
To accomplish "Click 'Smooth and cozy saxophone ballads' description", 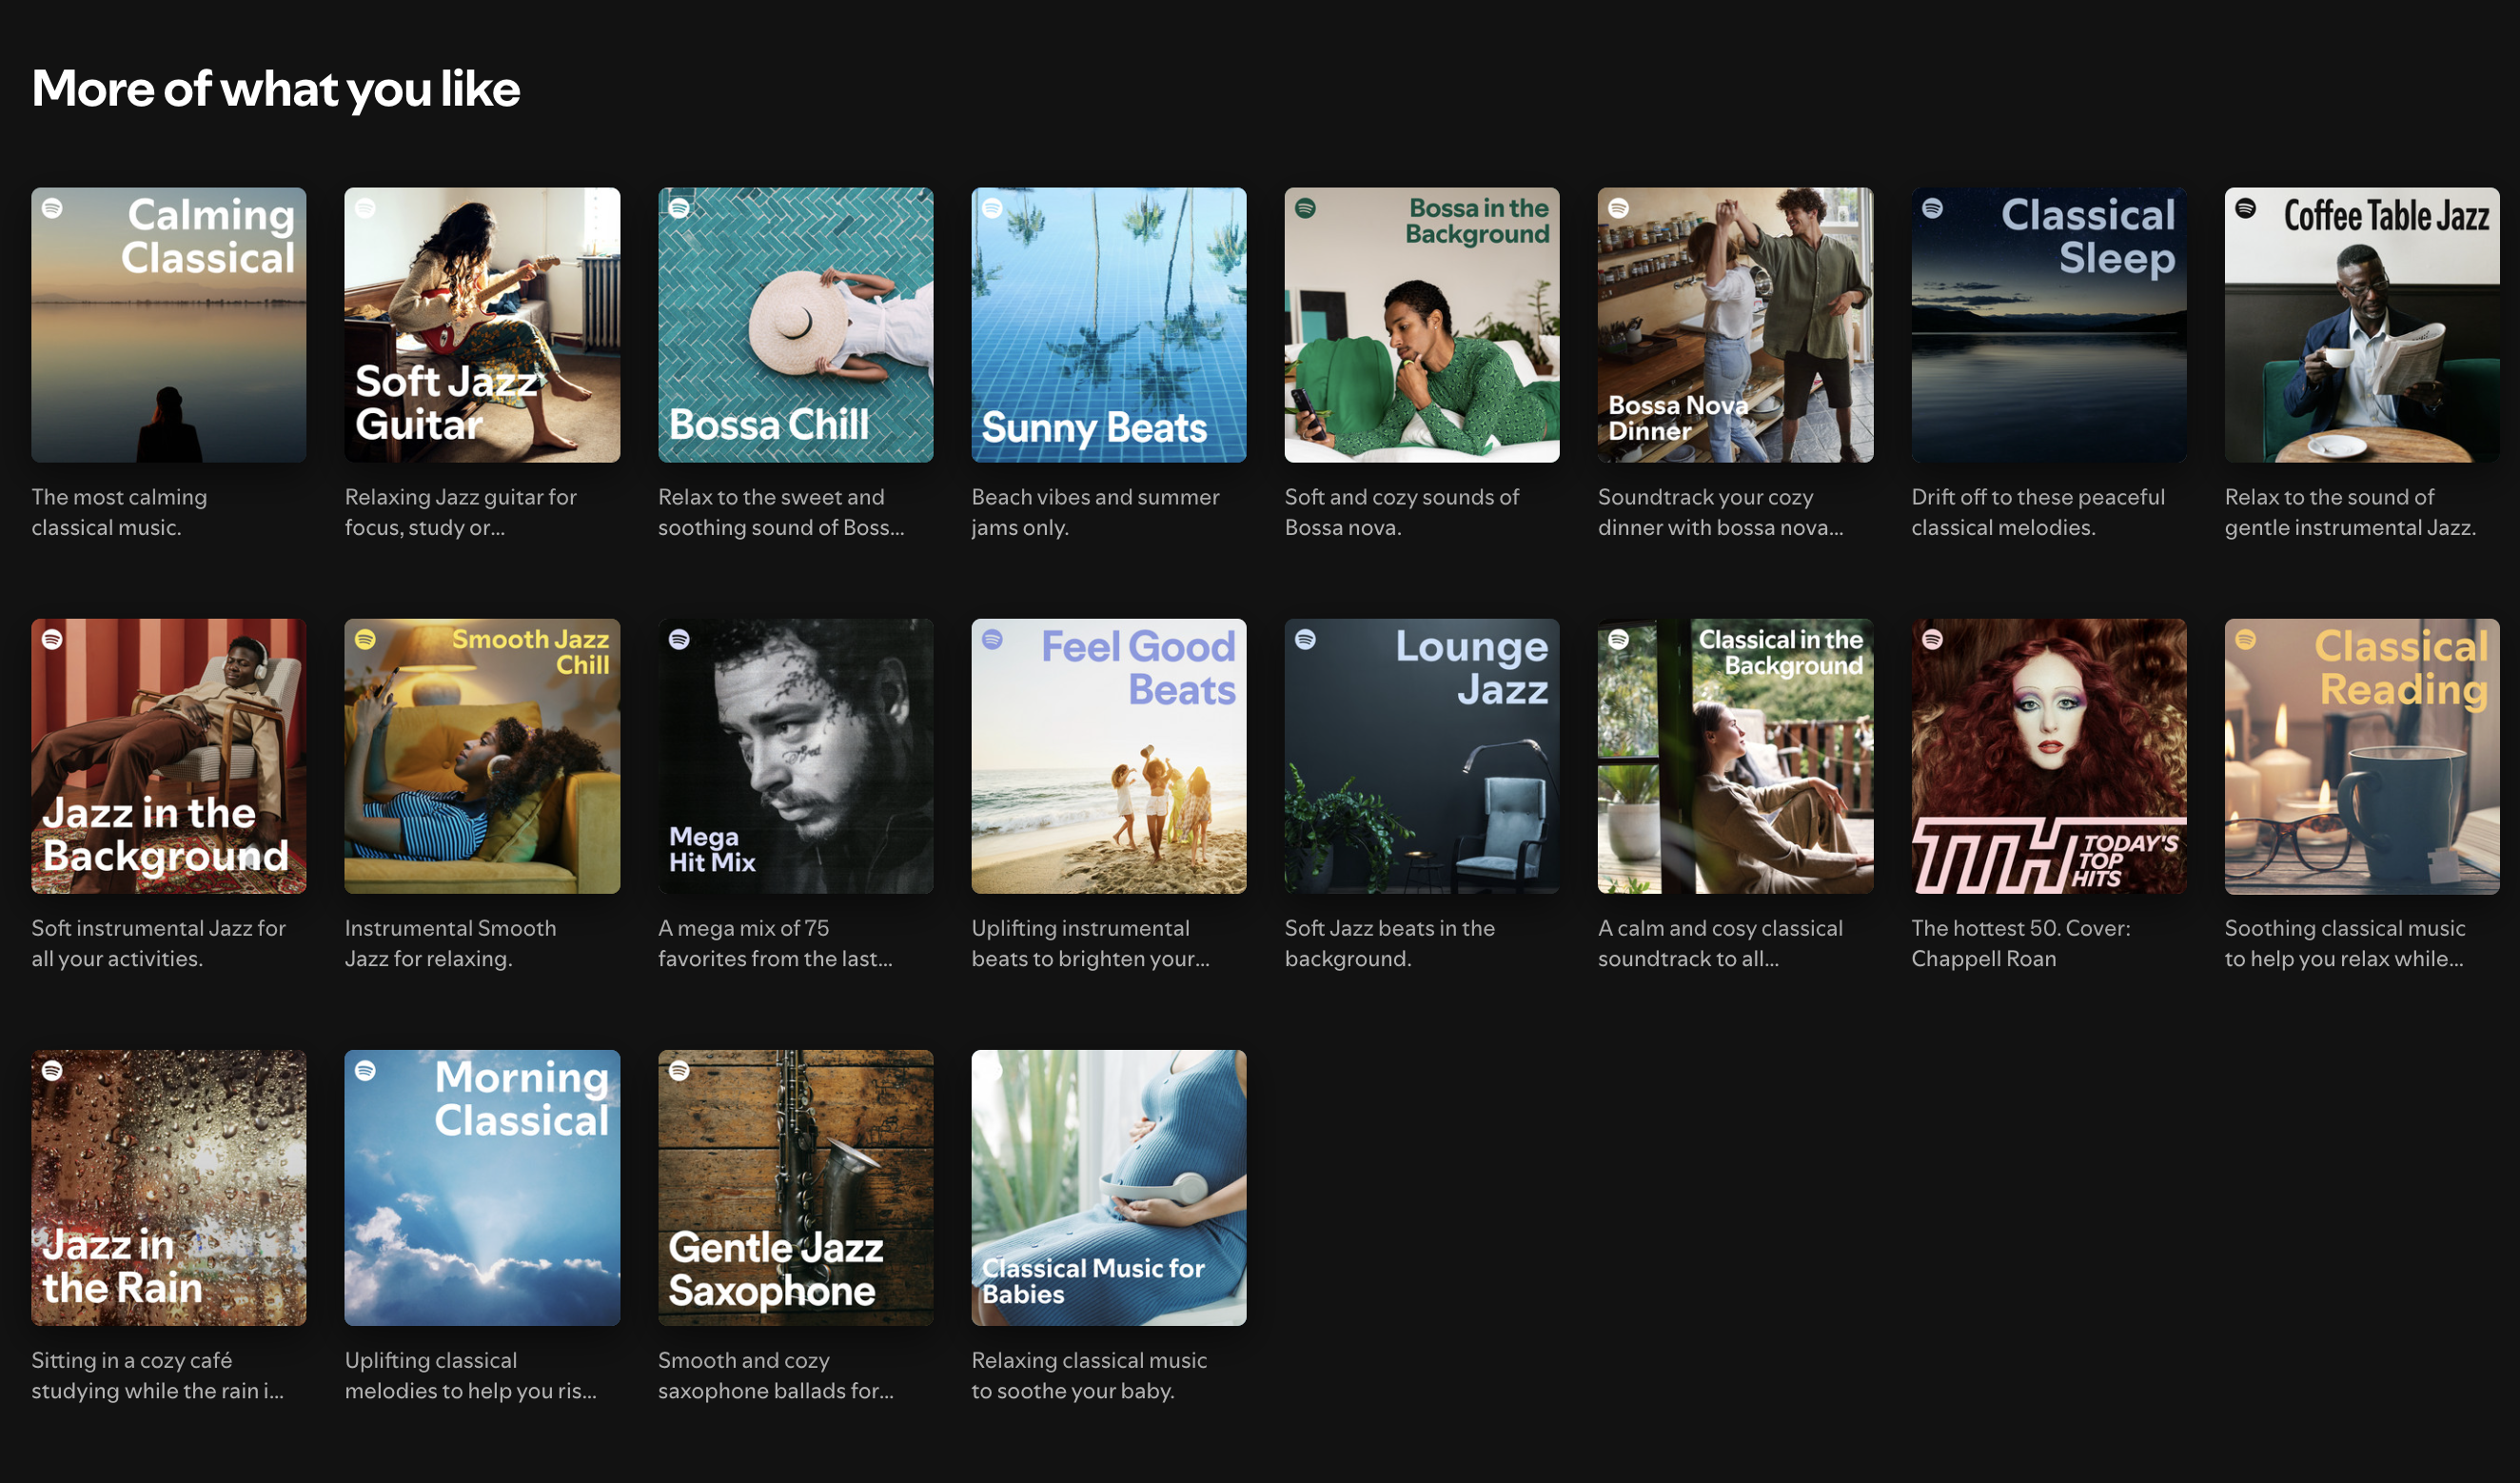I will point(776,1375).
